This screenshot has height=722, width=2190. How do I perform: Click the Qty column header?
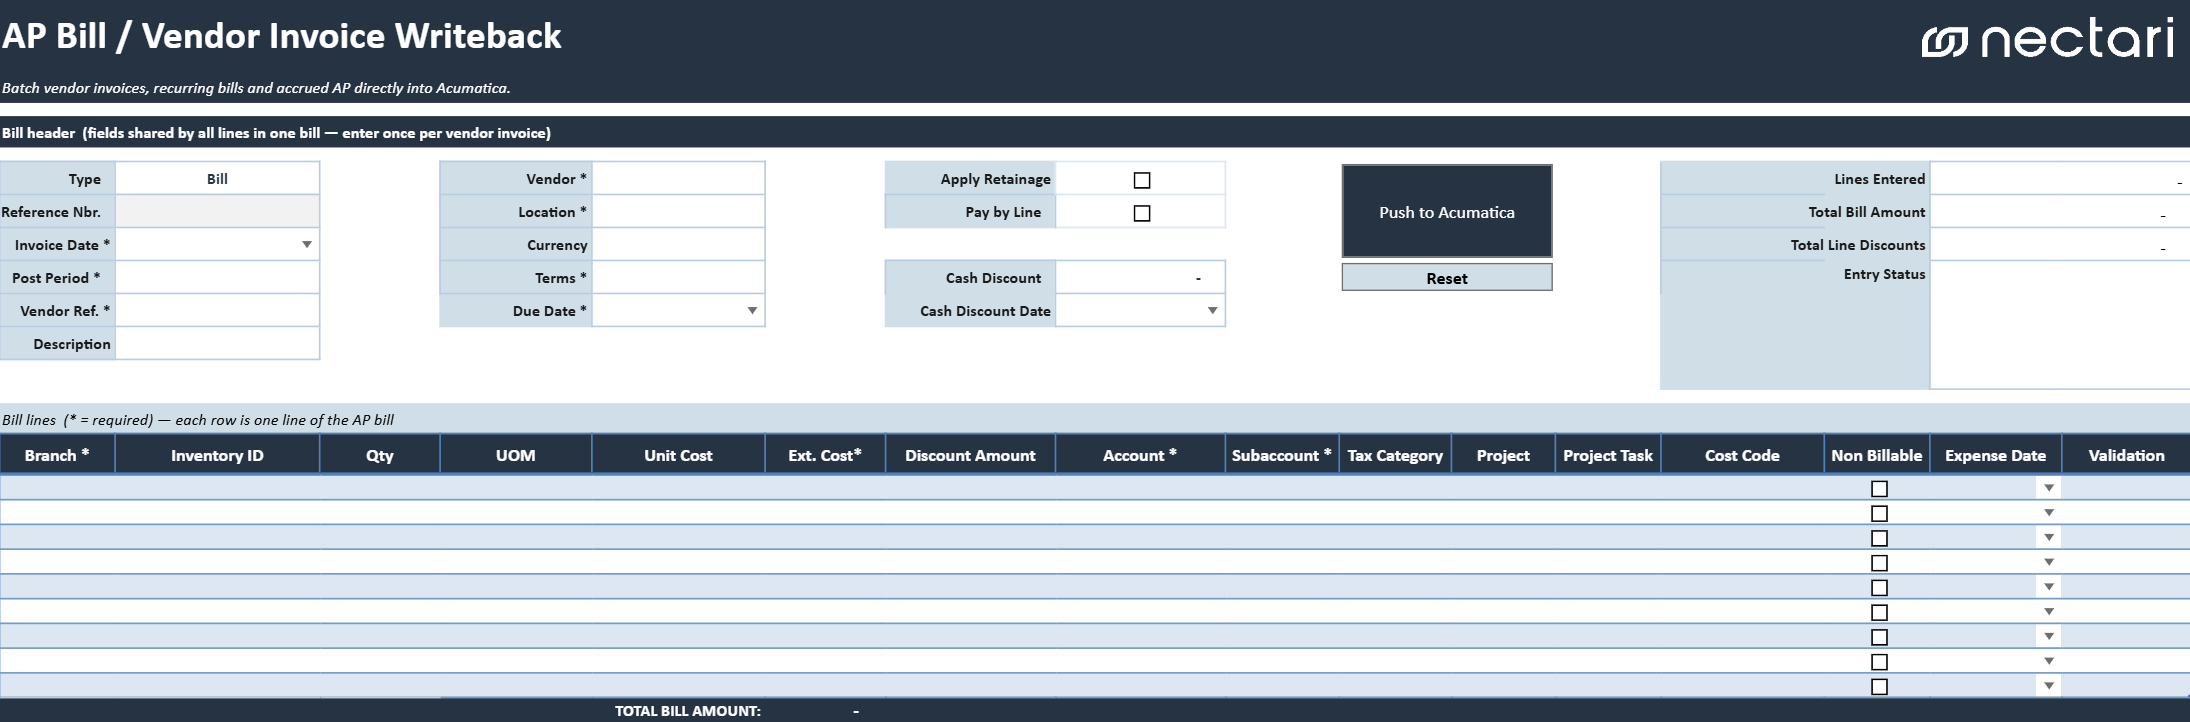[380, 455]
